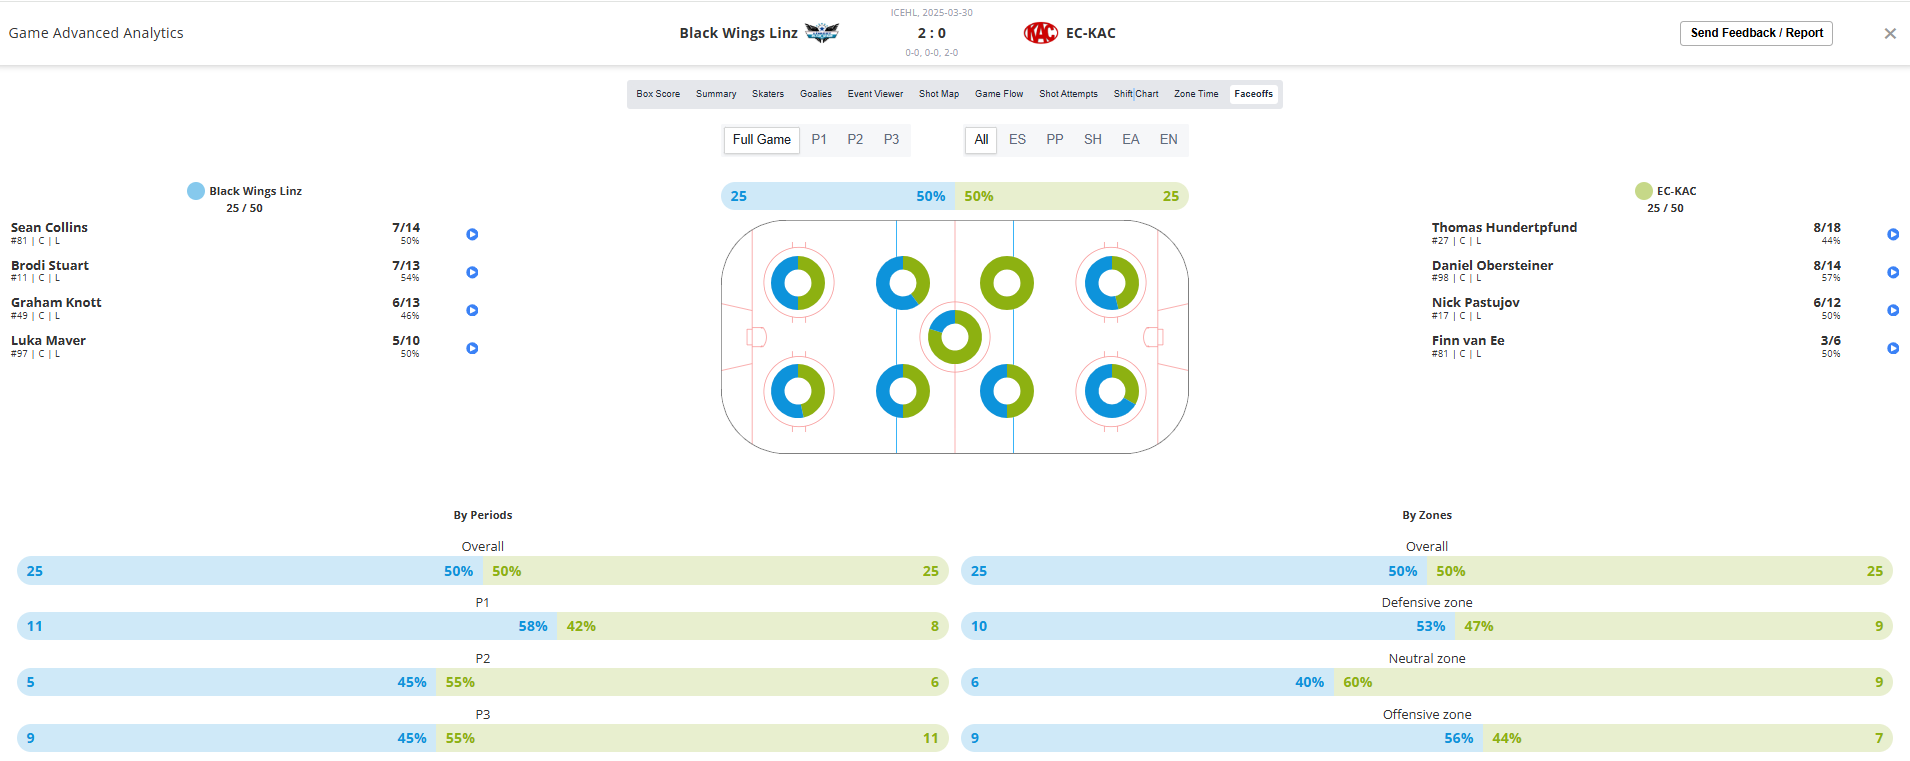This screenshot has height=761, width=1910.
Task: Open the Zone Time tab
Action: (x=1195, y=94)
